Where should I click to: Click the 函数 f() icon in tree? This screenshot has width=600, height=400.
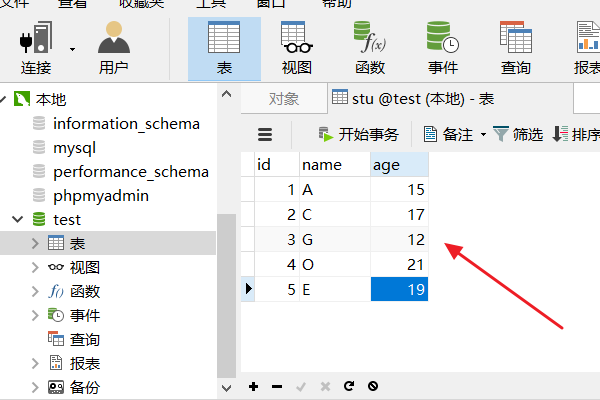coord(56,291)
